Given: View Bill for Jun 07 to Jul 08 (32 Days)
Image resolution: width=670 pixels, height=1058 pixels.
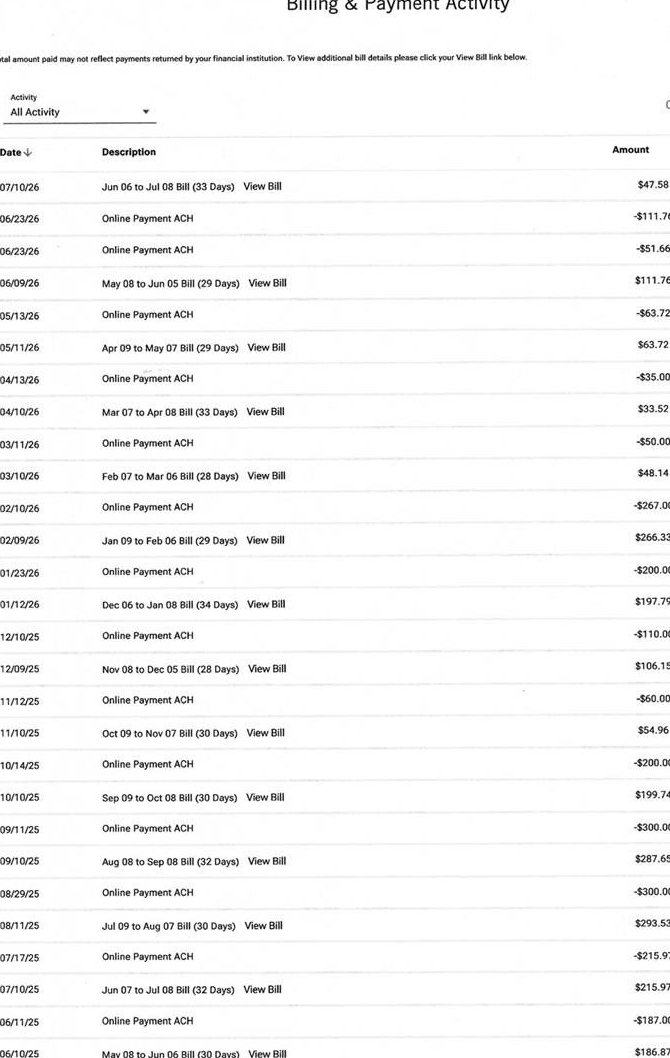Looking at the screenshot, I should 262,989.
